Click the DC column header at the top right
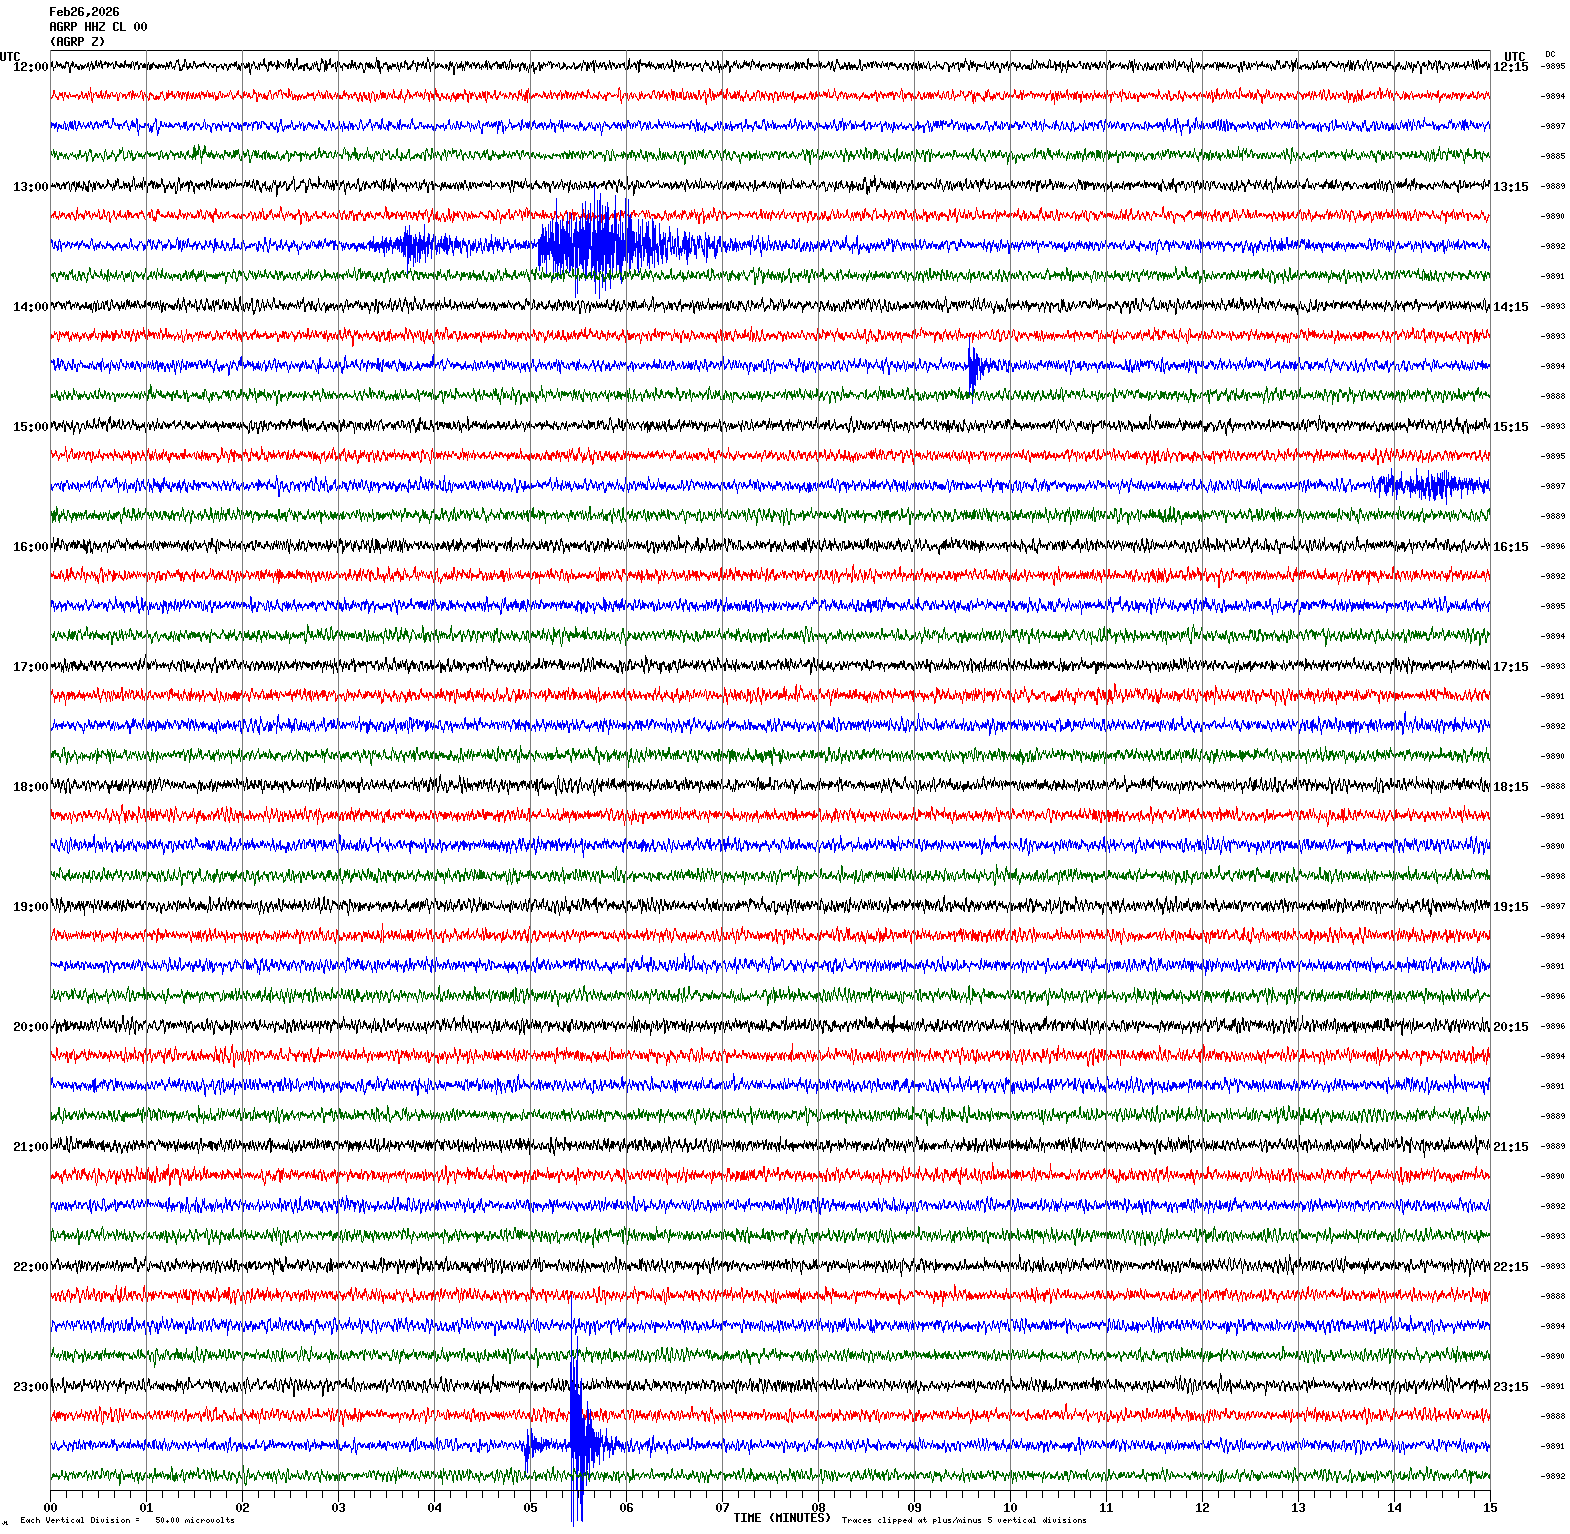Viewport: 1570px width, 1534px height. tap(1550, 54)
